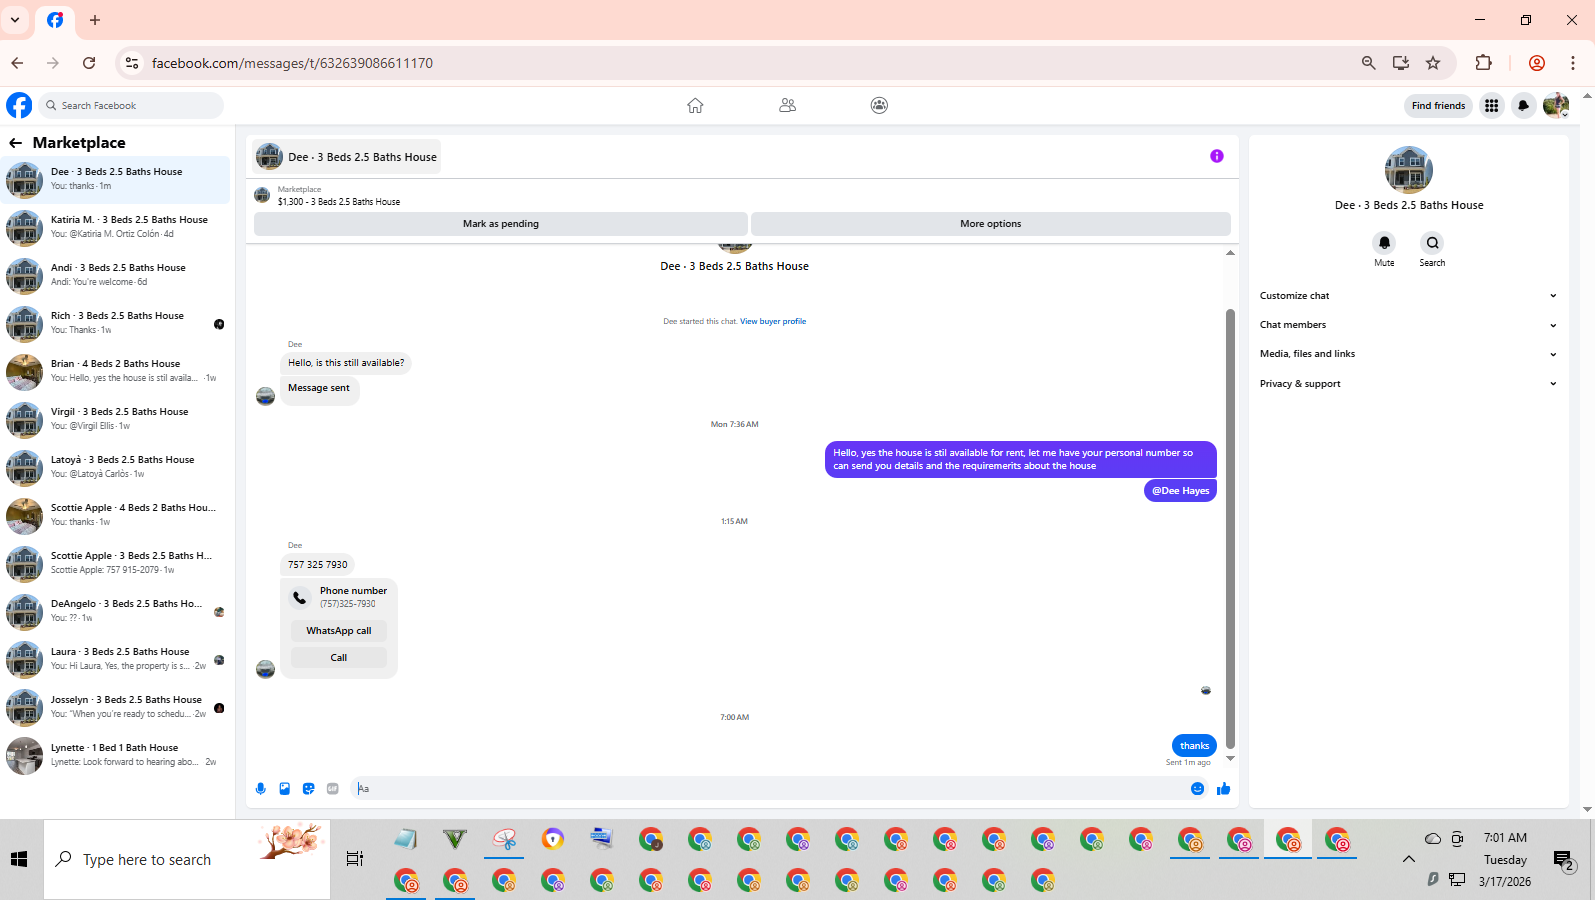Send a thumbs-up like

point(1223,789)
